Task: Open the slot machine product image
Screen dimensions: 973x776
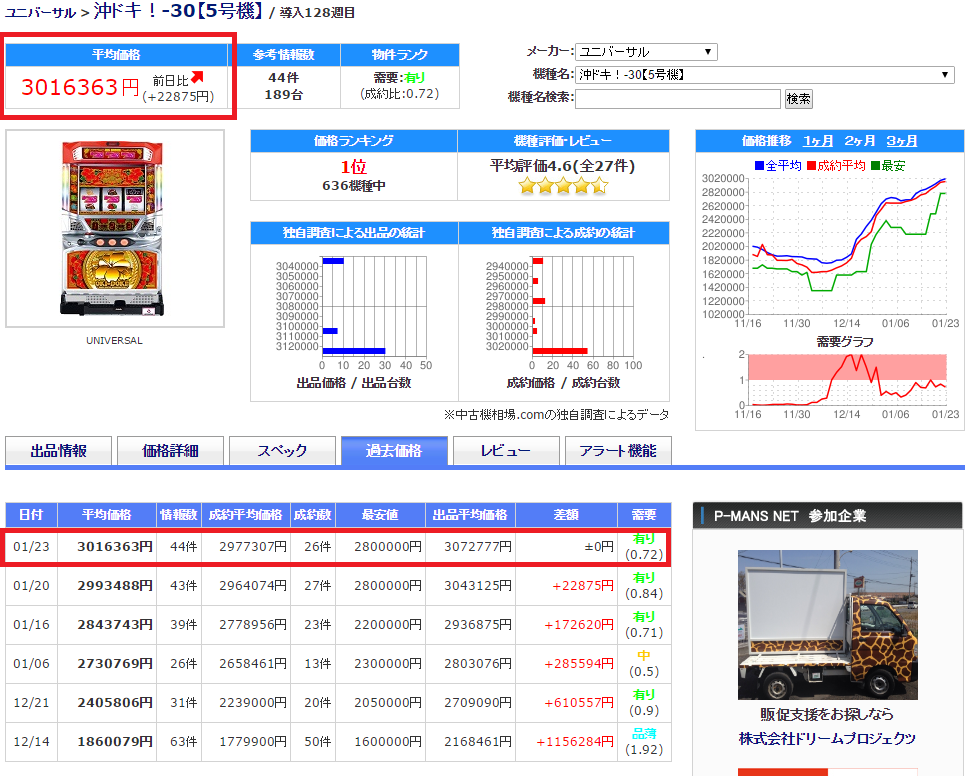Action: 115,228
